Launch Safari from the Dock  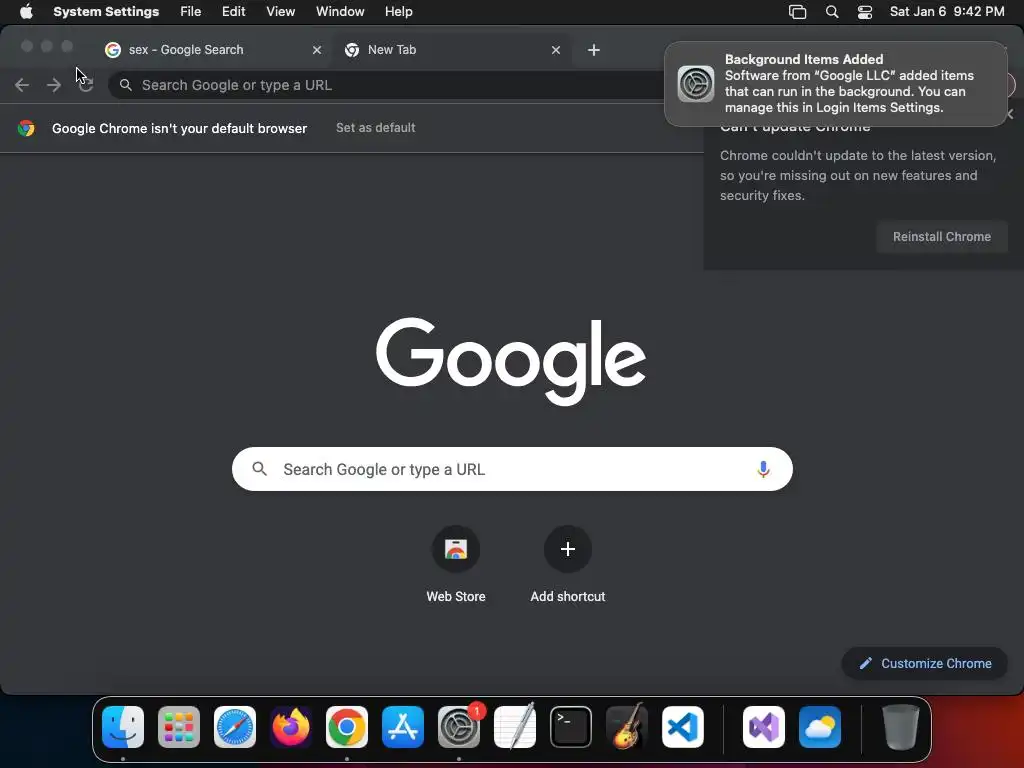pos(235,727)
